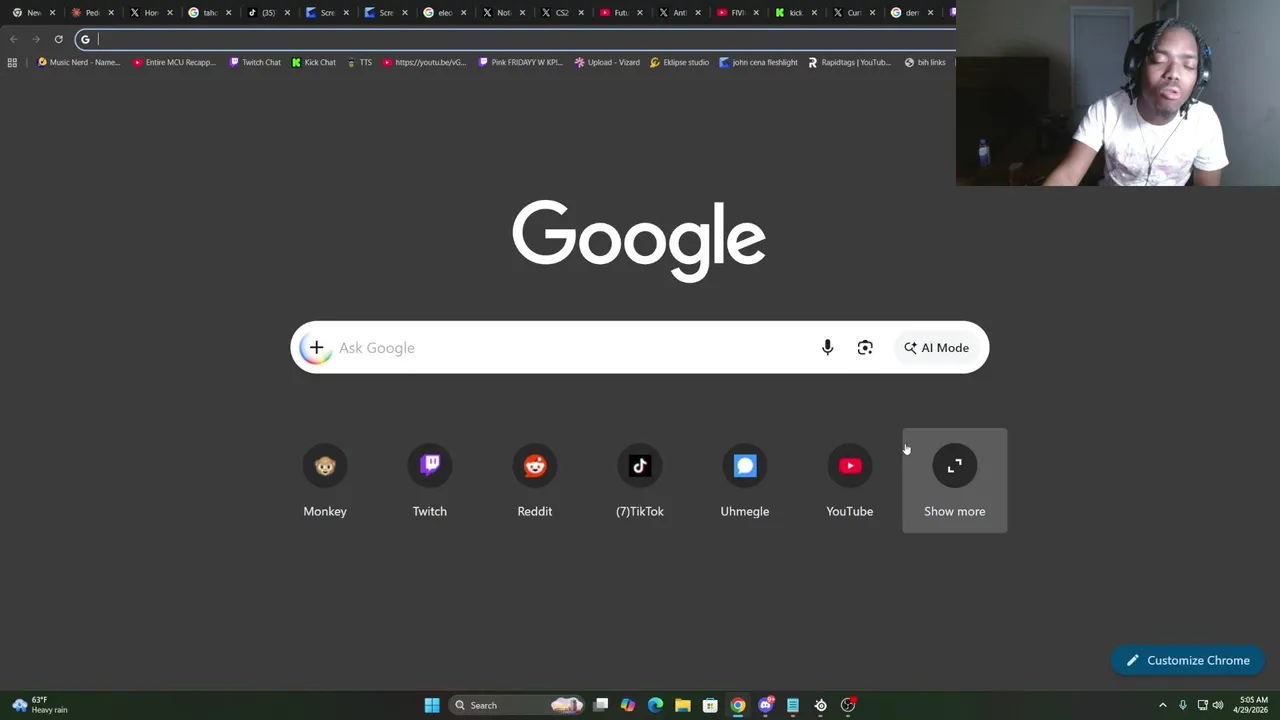Open the Entire MCU Recapp bookmark

[174, 62]
